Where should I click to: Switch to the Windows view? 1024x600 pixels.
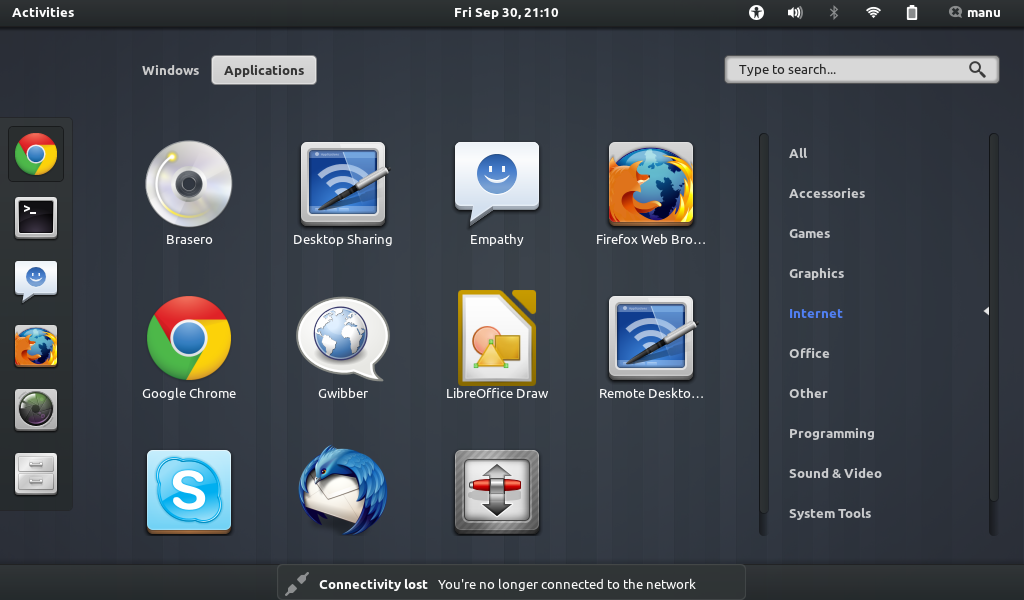pos(170,70)
